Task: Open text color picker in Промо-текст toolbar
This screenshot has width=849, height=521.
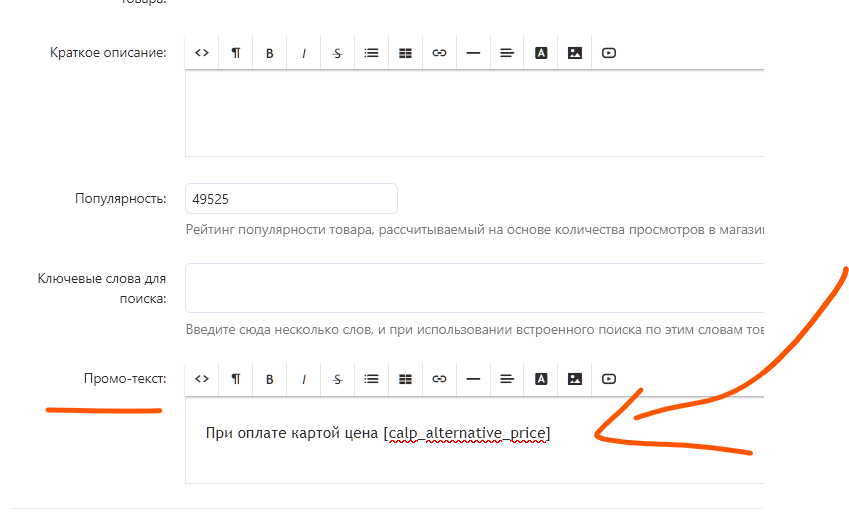Action: point(541,379)
